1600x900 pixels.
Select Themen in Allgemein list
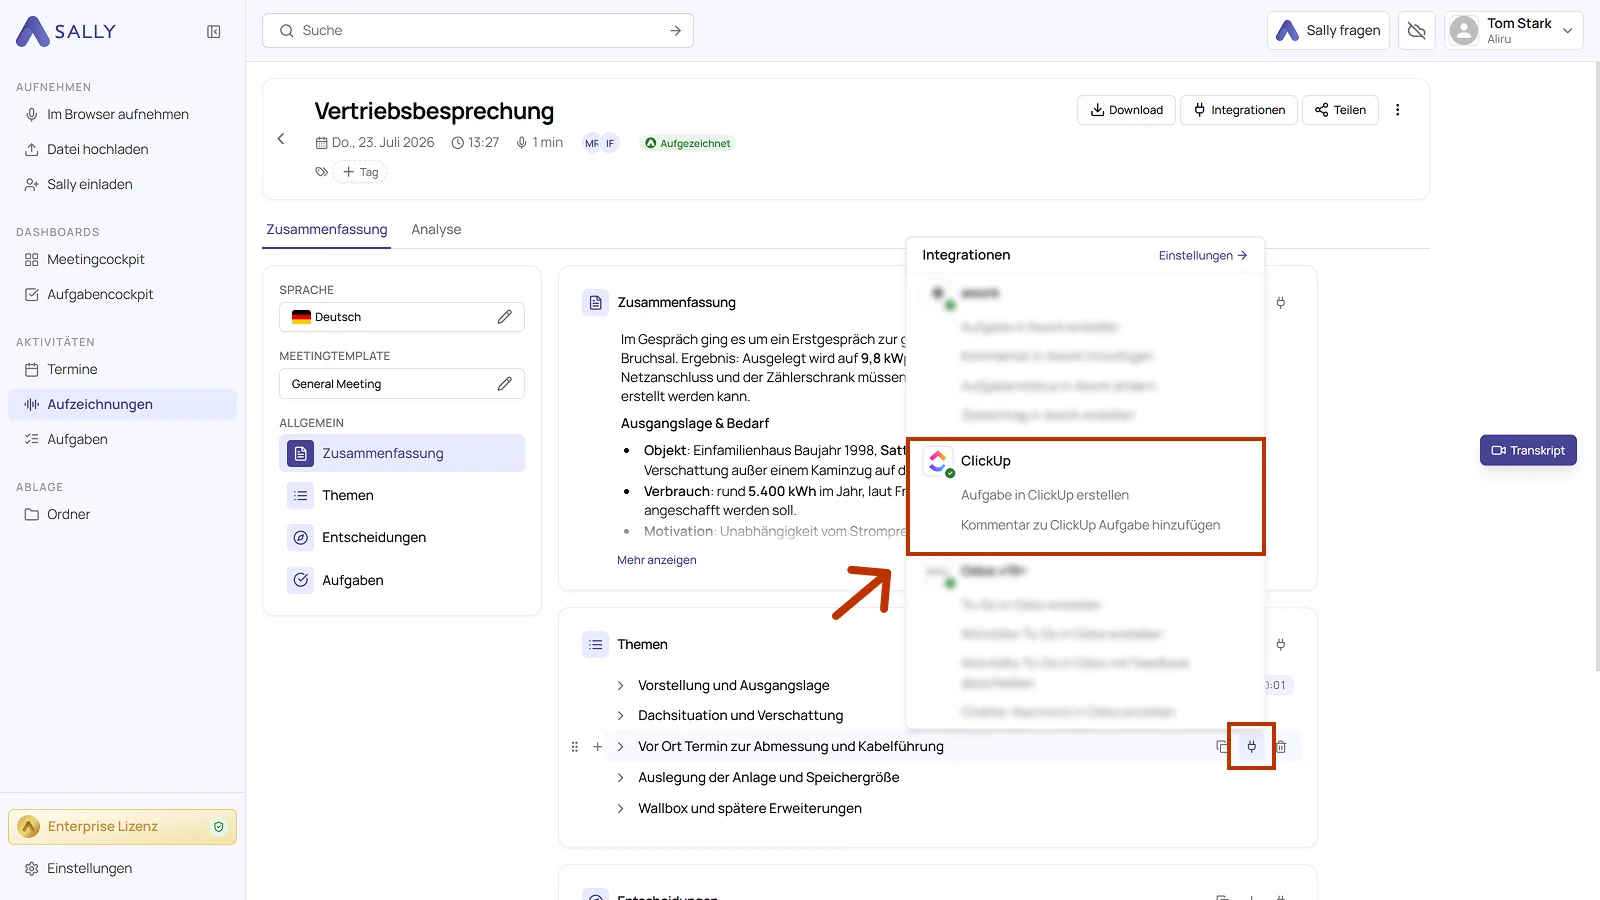tap(402, 496)
